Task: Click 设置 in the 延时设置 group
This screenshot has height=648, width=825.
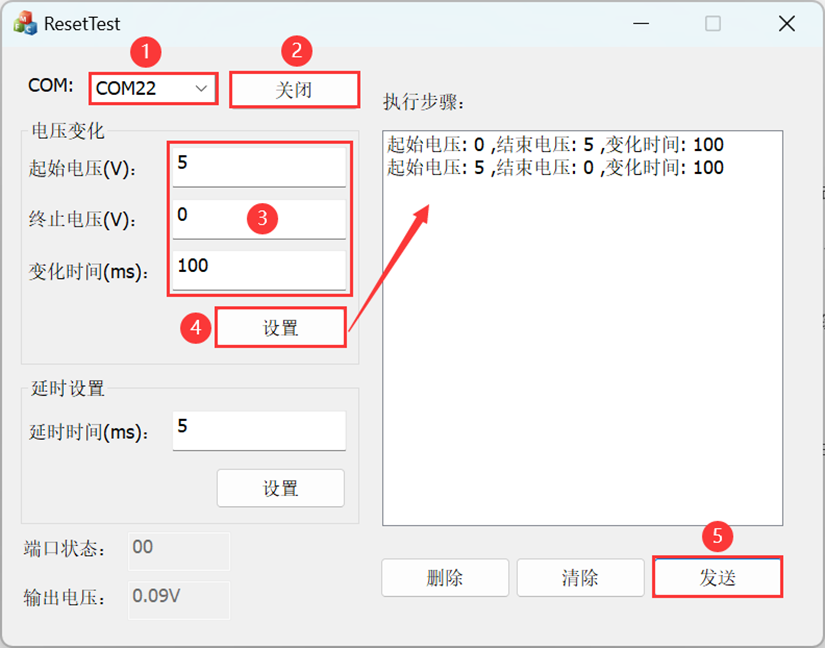Action: coord(280,488)
